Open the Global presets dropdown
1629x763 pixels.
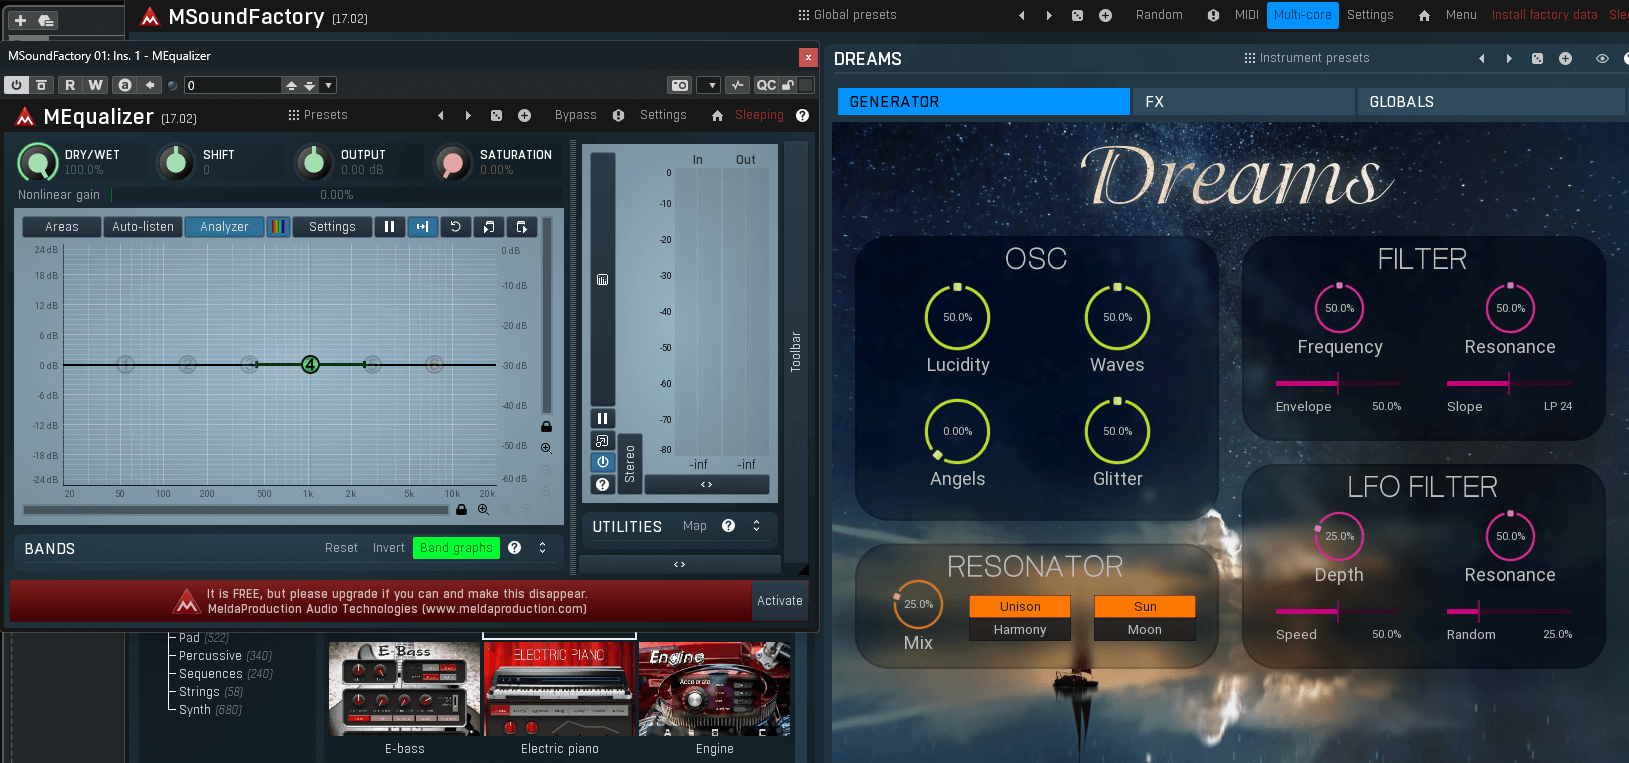(847, 15)
